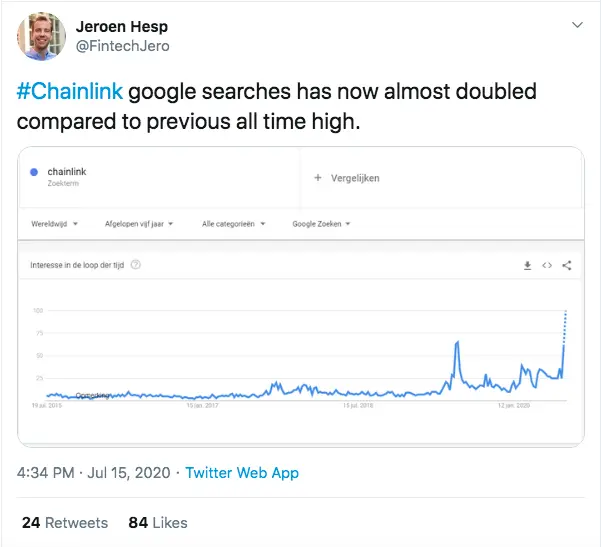
Task: View the 24 Retweets list
Action: (x=65, y=522)
